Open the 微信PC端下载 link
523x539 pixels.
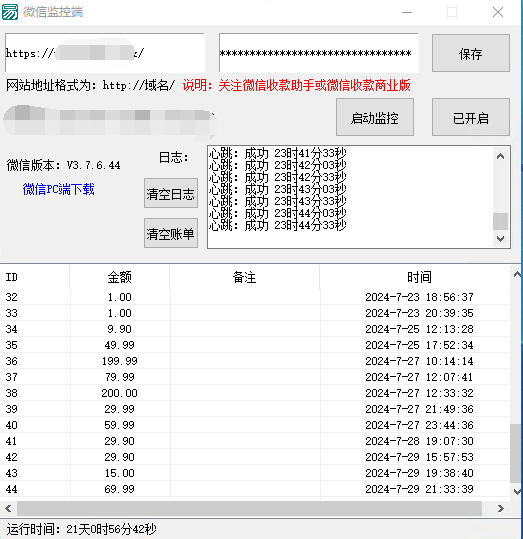[58, 189]
